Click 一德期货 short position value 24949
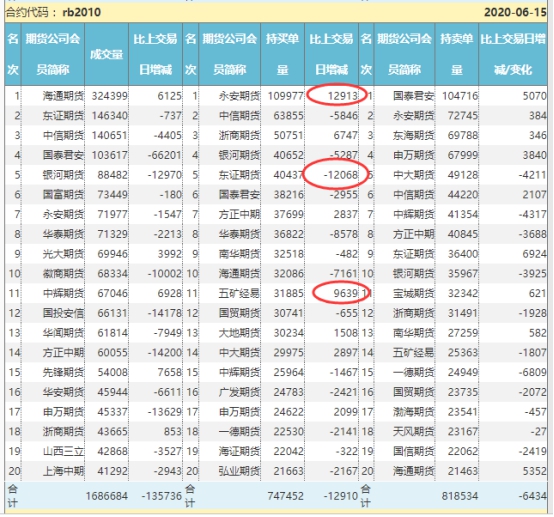 click(462, 372)
